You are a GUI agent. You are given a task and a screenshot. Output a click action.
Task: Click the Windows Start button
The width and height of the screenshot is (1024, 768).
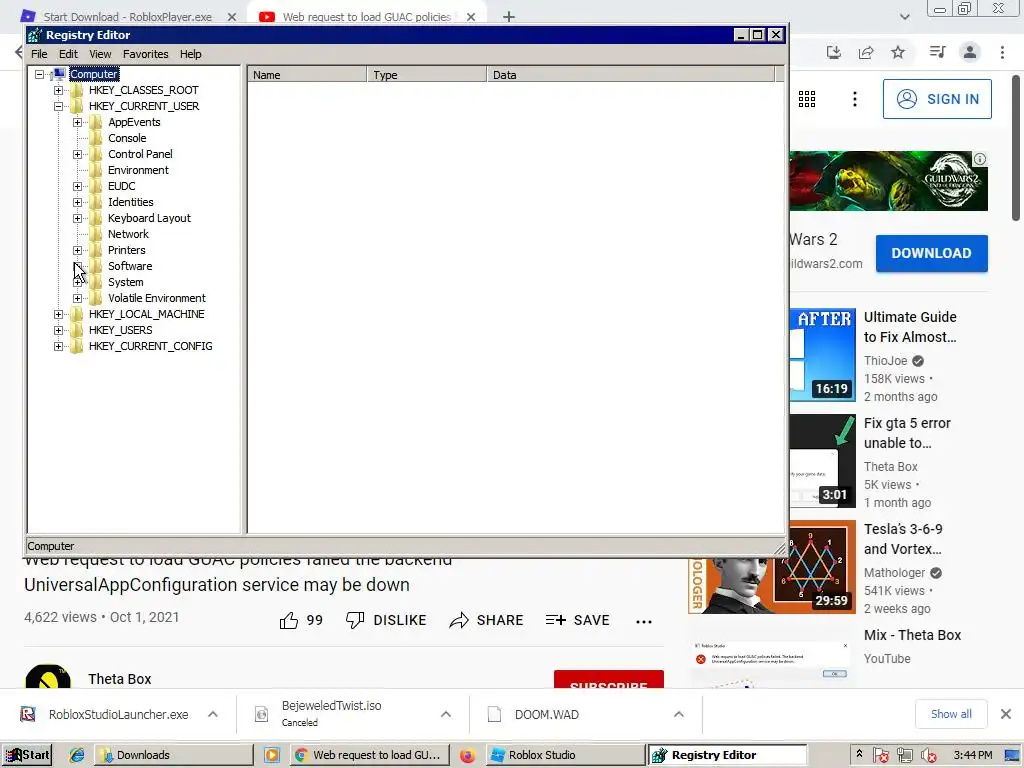(x=27, y=755)
